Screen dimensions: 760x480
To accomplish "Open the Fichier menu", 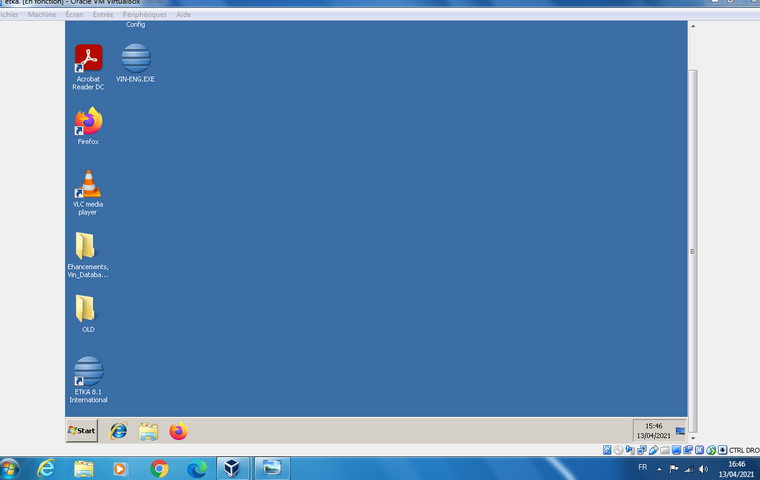I will pyautogui.click(x=9, y=15).
